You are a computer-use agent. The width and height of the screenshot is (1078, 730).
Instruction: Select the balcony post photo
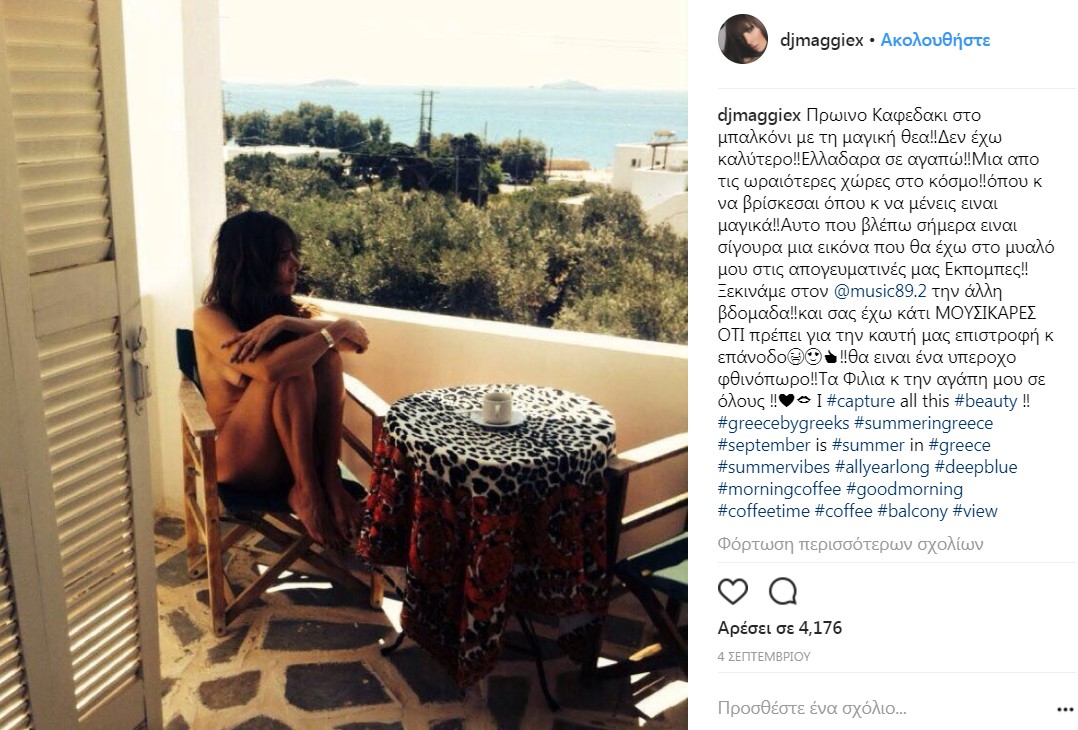point(344,365)
